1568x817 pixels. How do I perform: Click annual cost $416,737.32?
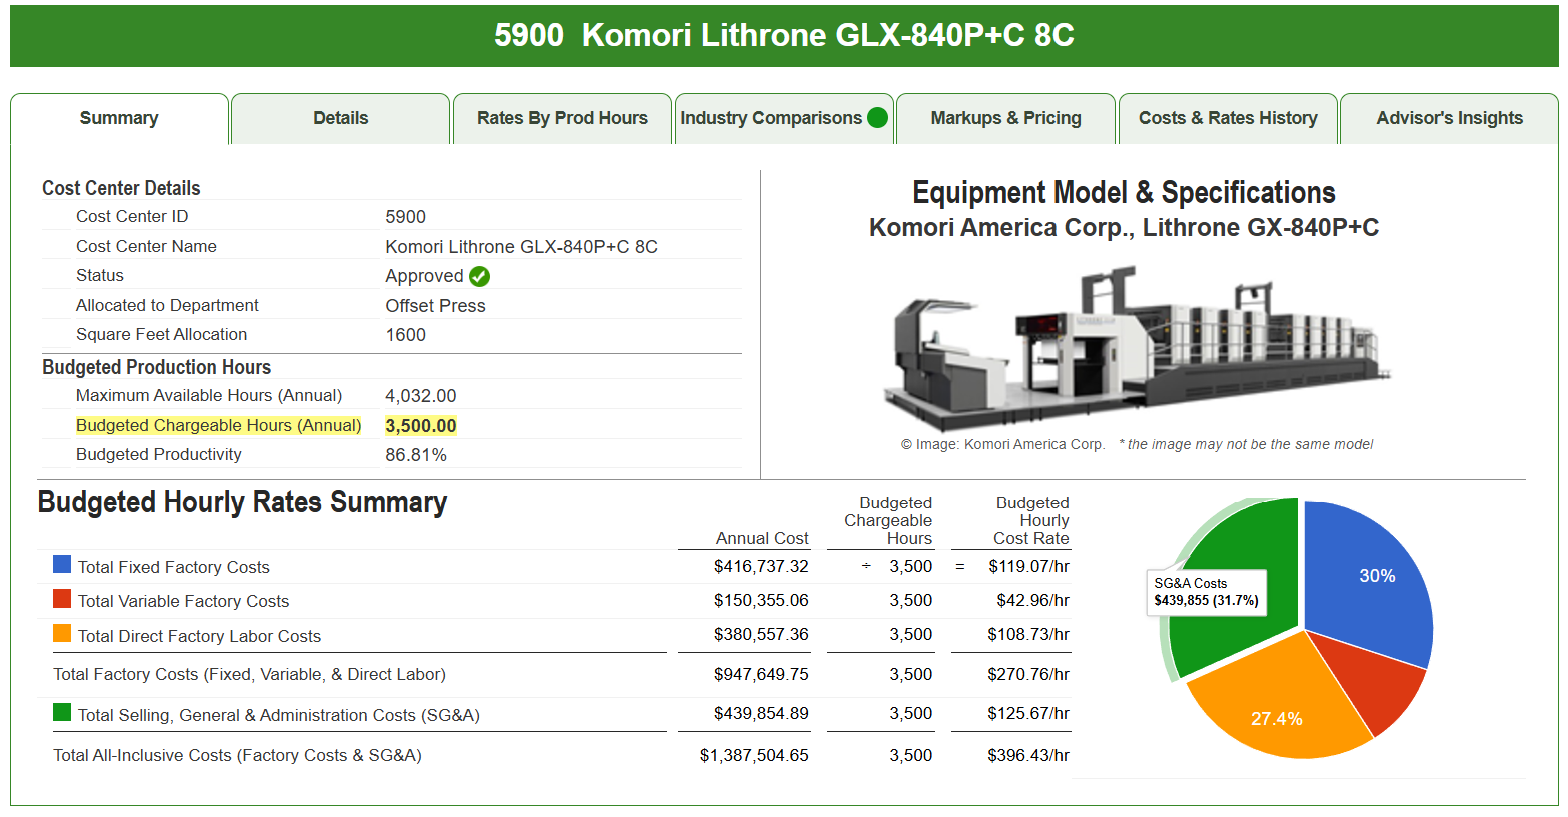point(761,567)
